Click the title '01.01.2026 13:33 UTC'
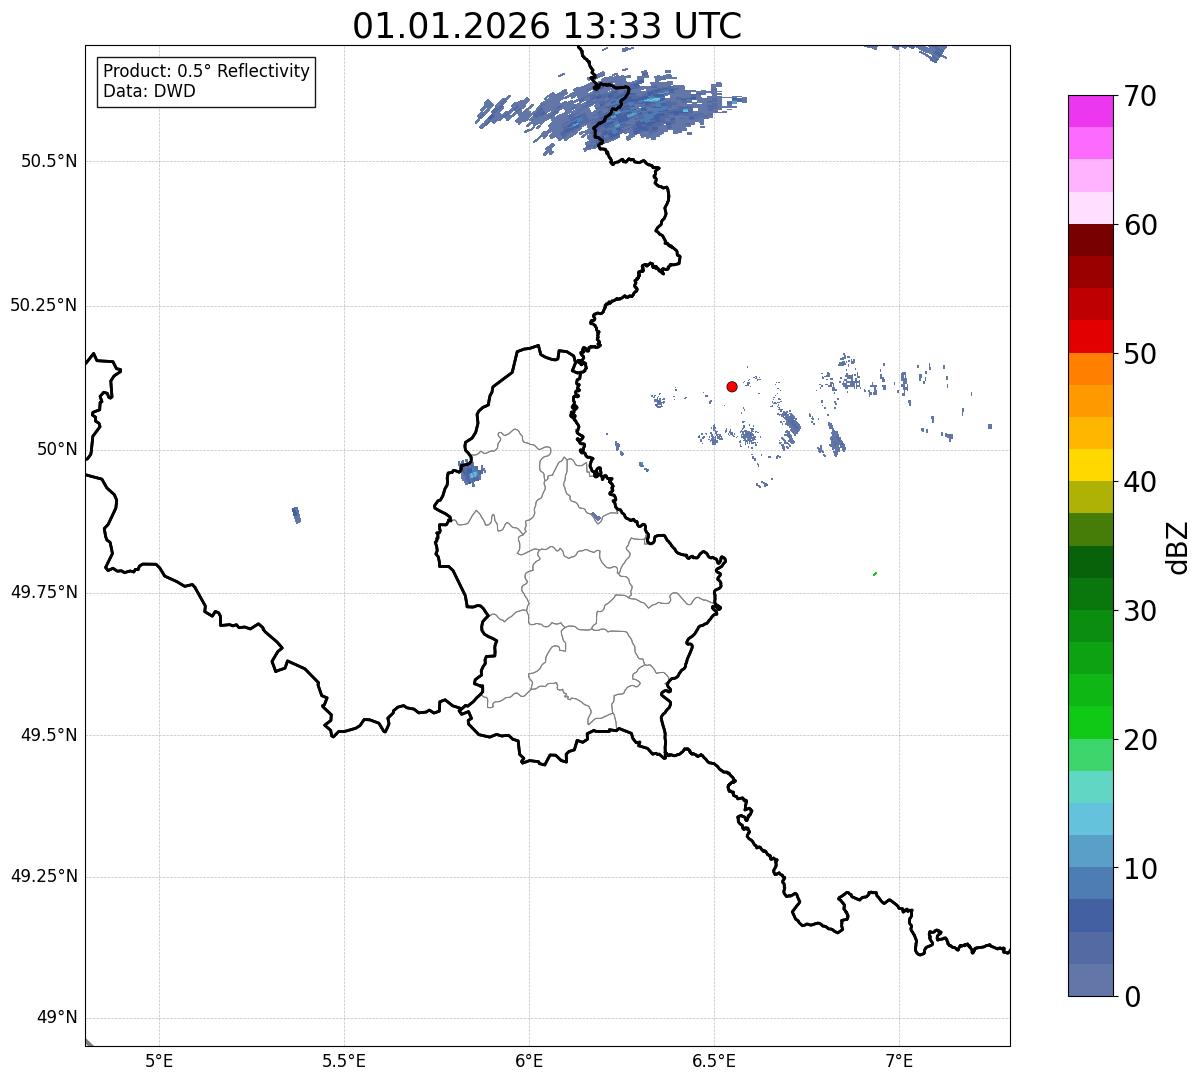 tap(547, 26)
